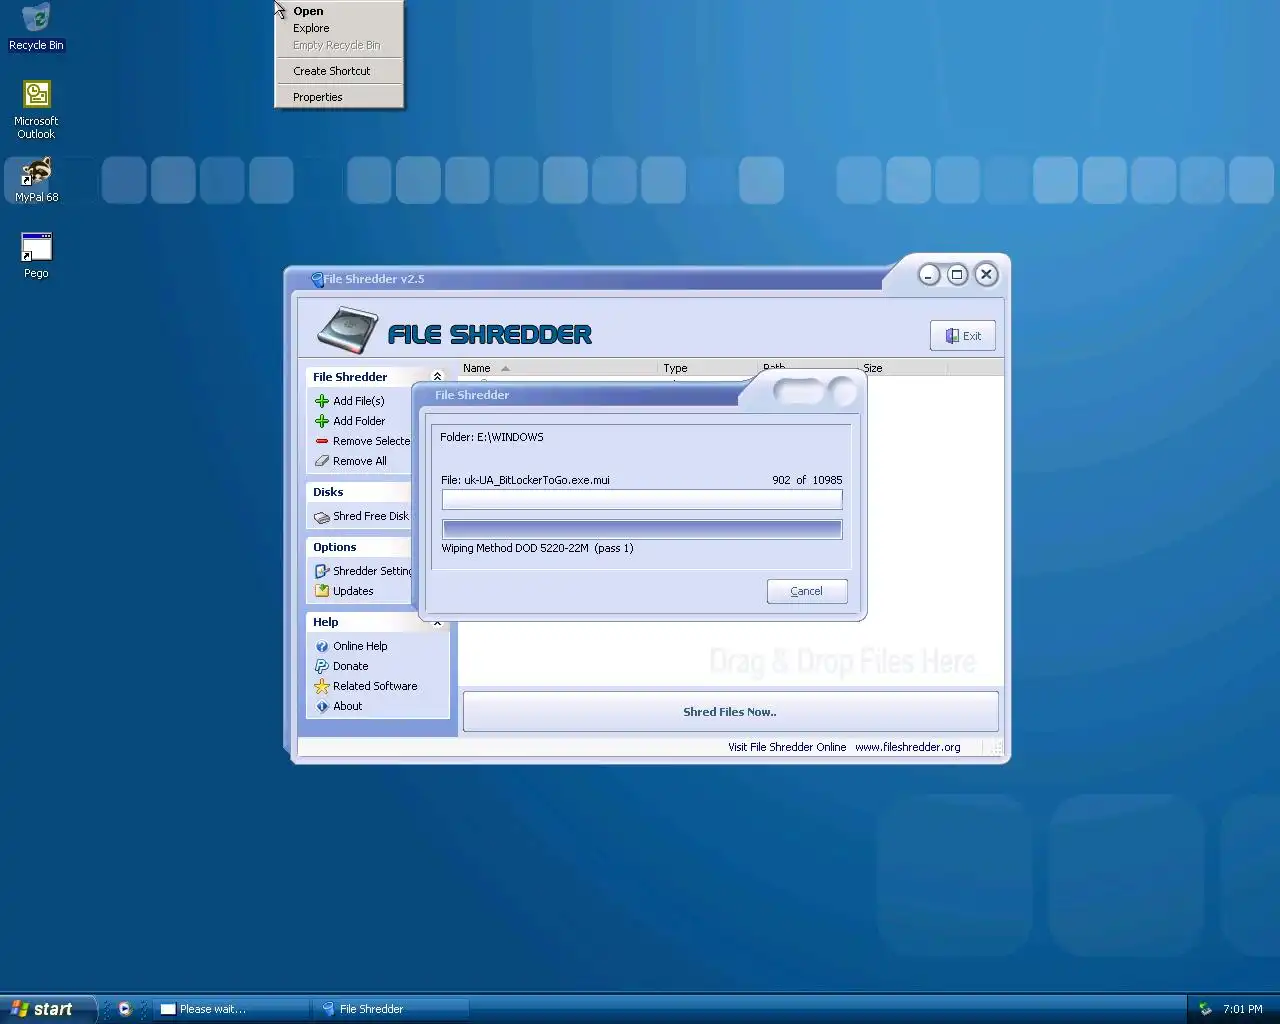Click the Recycle Bin desktop icon

click(36, 26)
